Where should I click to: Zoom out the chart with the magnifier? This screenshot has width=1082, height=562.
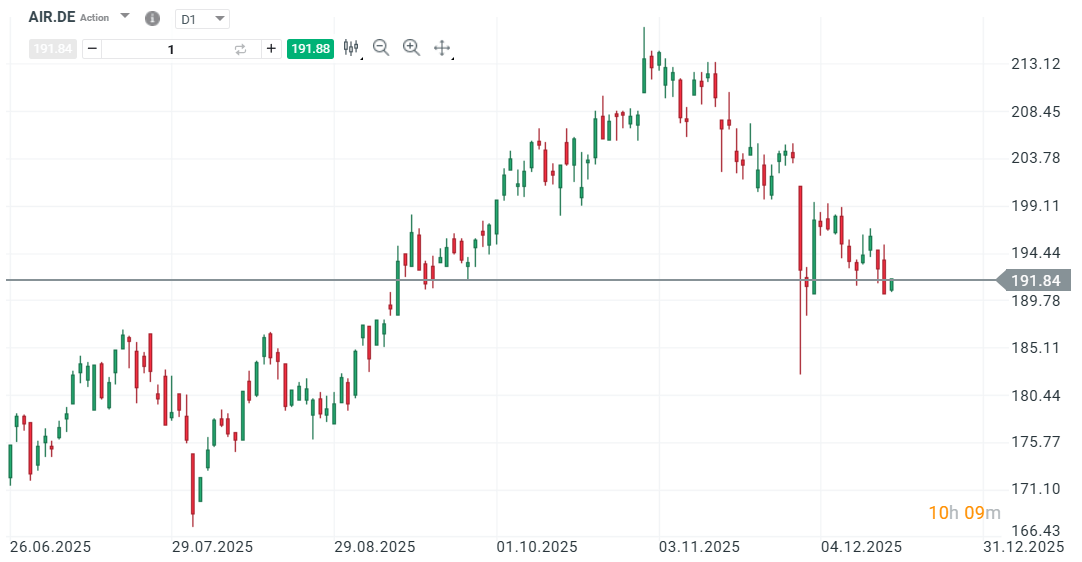tap(380, 48)
